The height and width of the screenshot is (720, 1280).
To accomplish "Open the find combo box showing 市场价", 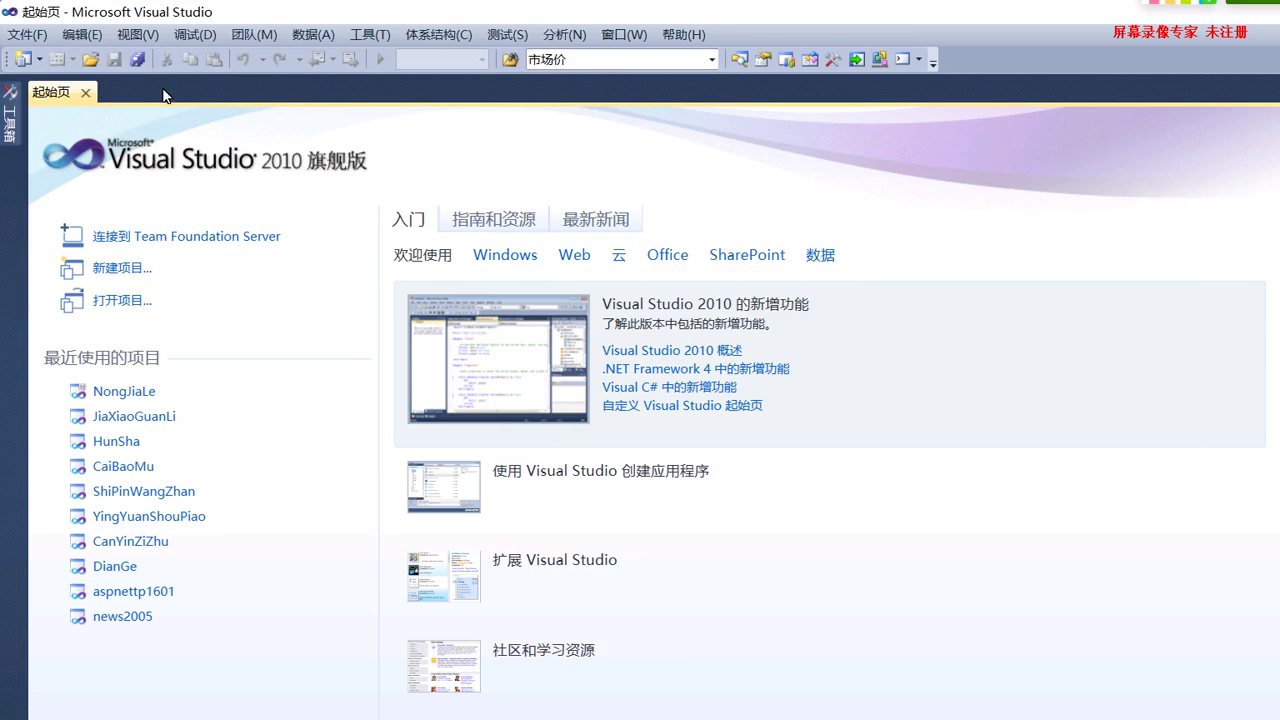I will pyautogui.click(x=622, y=60).
